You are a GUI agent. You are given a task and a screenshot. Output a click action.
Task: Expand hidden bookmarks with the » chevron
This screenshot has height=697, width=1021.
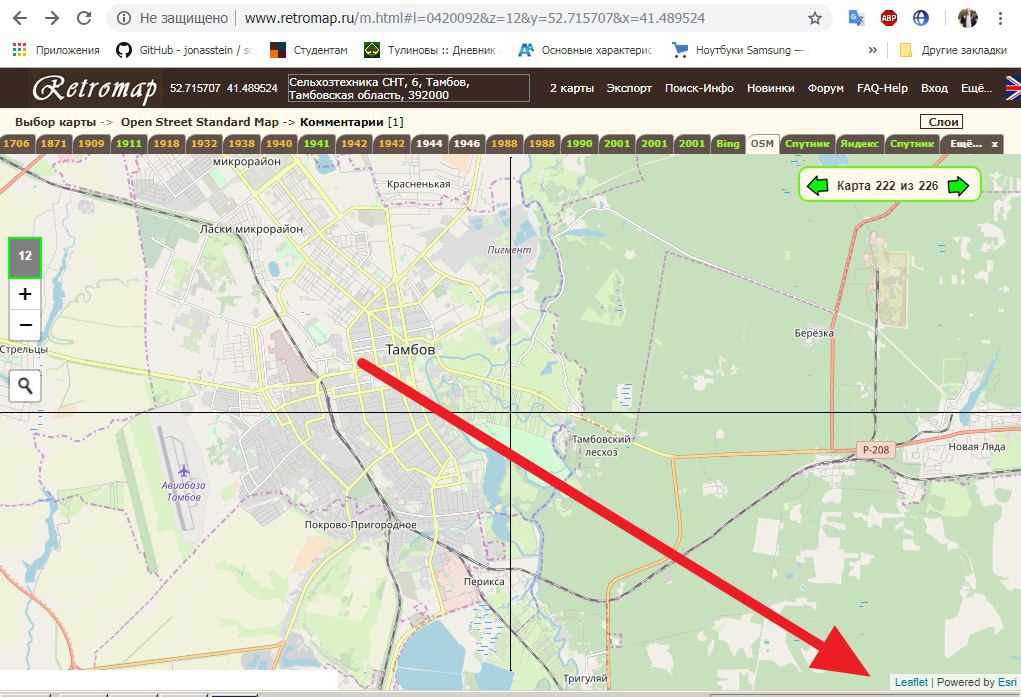coord(873,50)
